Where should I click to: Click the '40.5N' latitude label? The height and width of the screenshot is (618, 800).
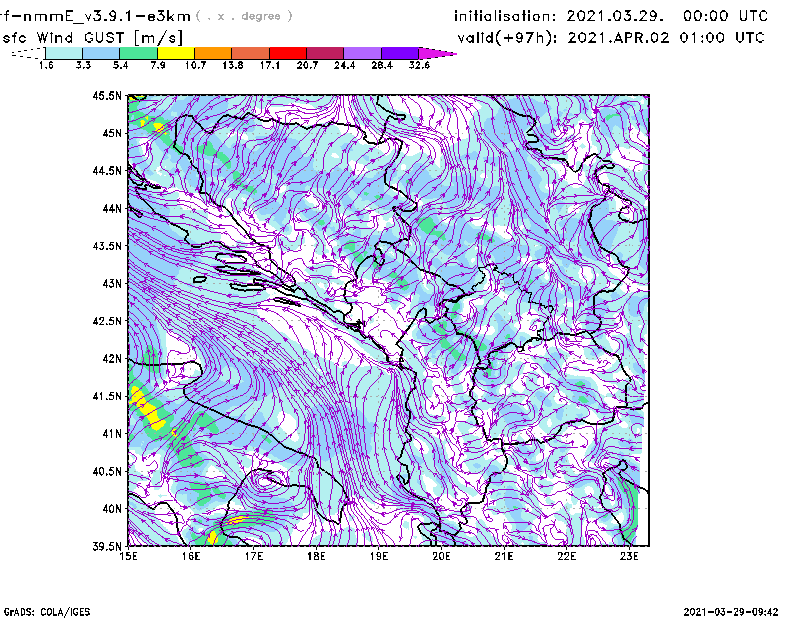point(107,472)
